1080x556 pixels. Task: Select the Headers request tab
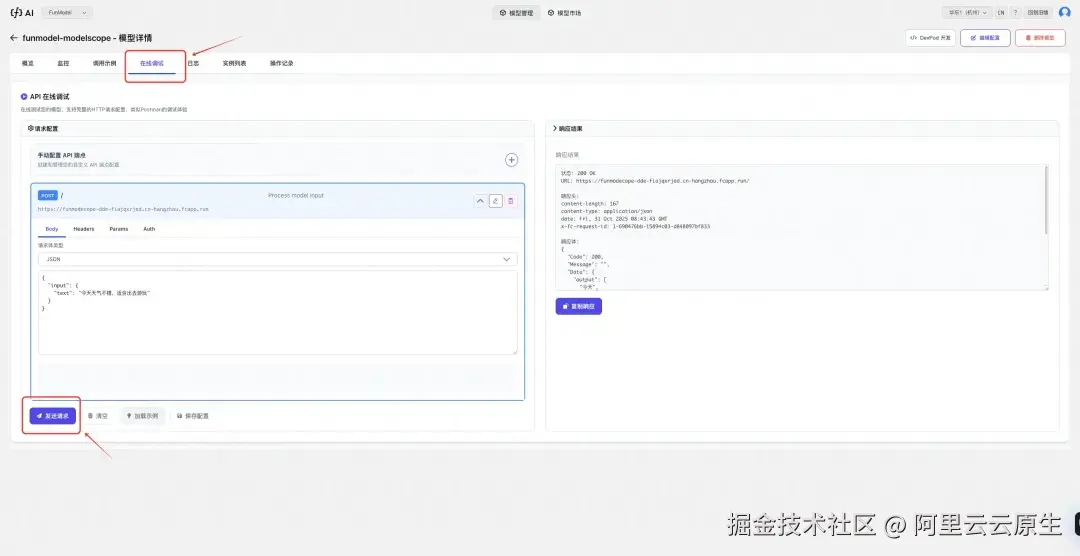tap(84, 229)
